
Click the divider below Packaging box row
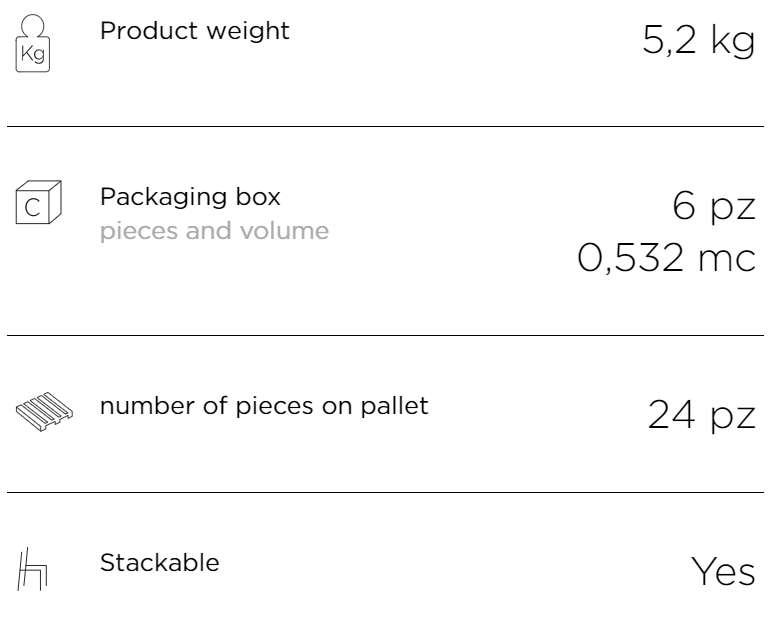(x=385, y=336)
